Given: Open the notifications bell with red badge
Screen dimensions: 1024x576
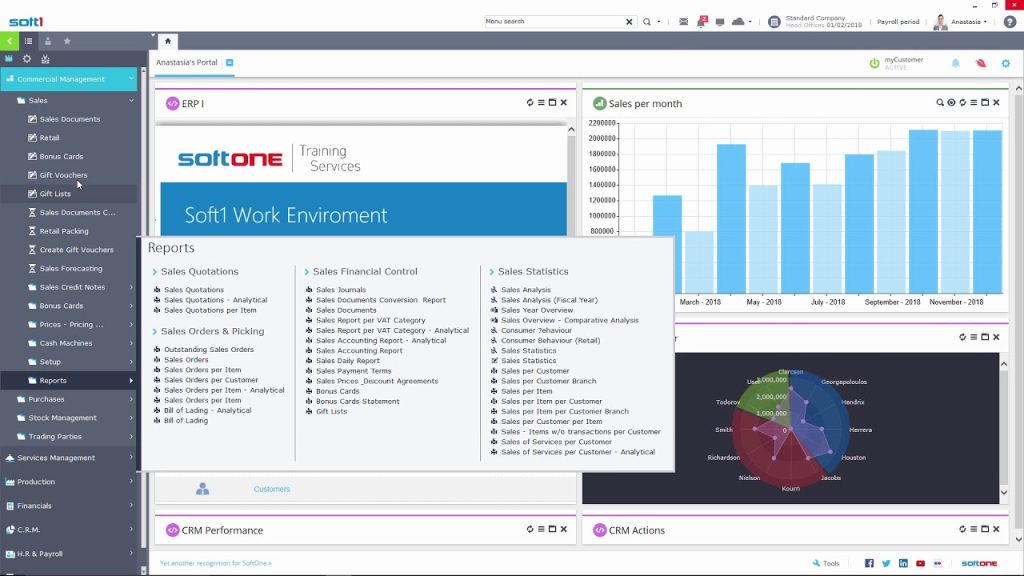Looking at the screenshot, I should [703, 21].
